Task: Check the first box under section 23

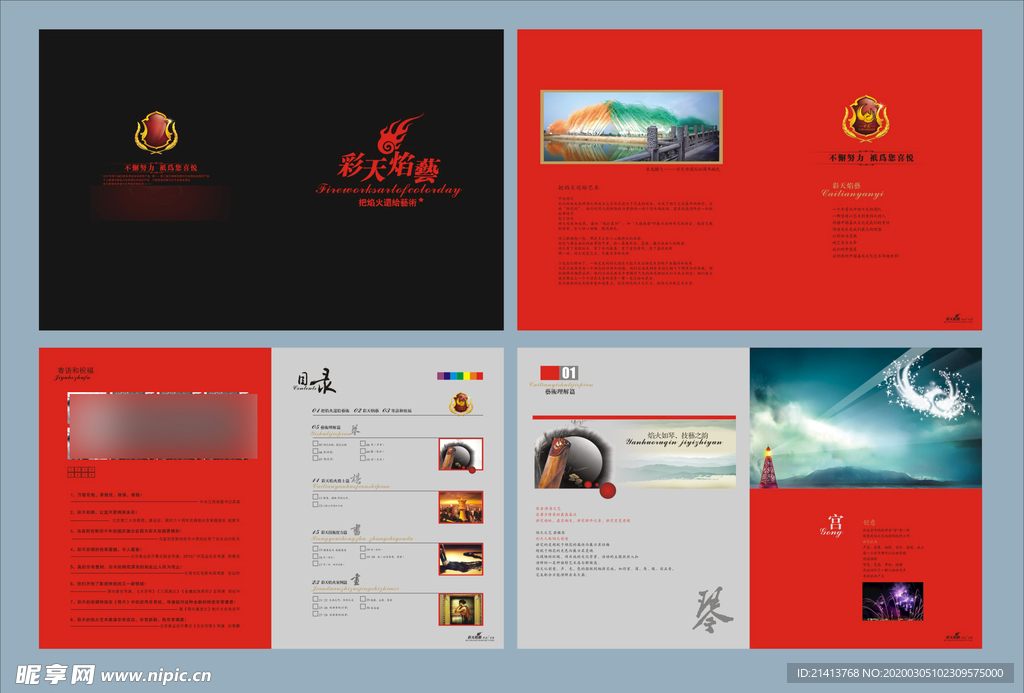Action: (316, 598)
